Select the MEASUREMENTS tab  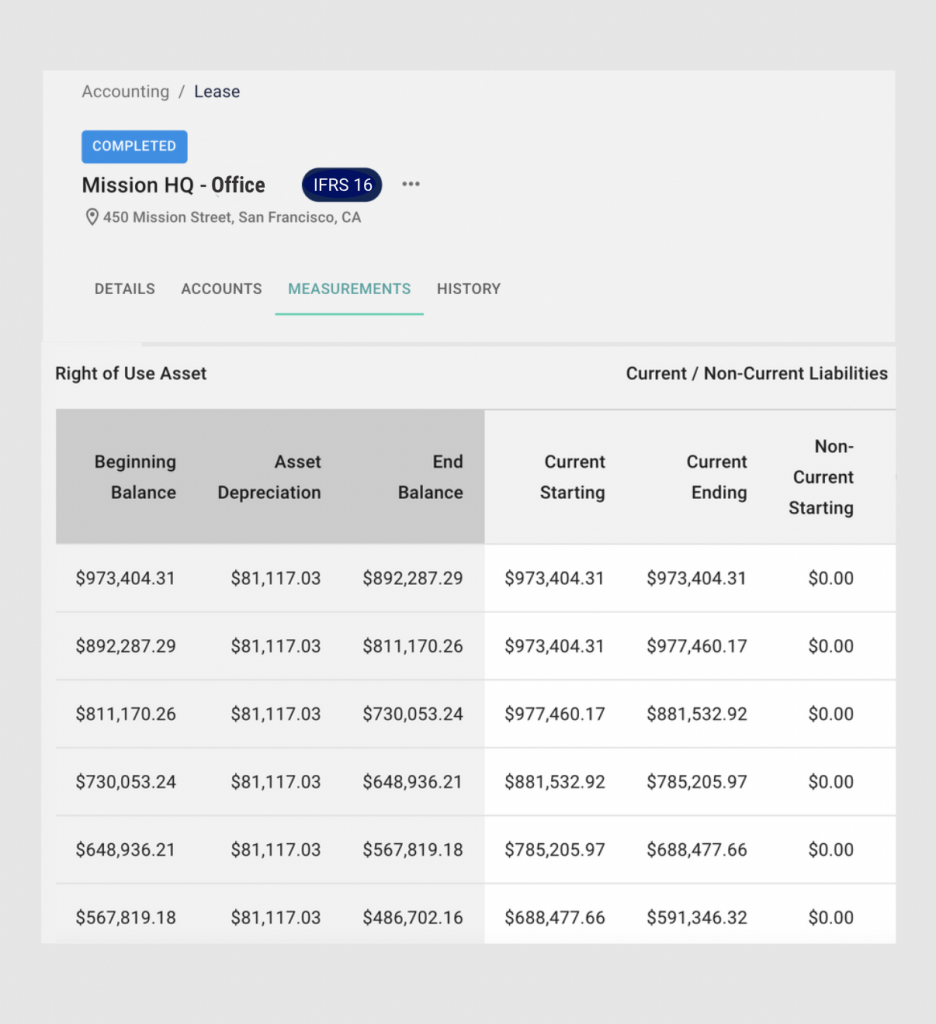pos(349,289)
